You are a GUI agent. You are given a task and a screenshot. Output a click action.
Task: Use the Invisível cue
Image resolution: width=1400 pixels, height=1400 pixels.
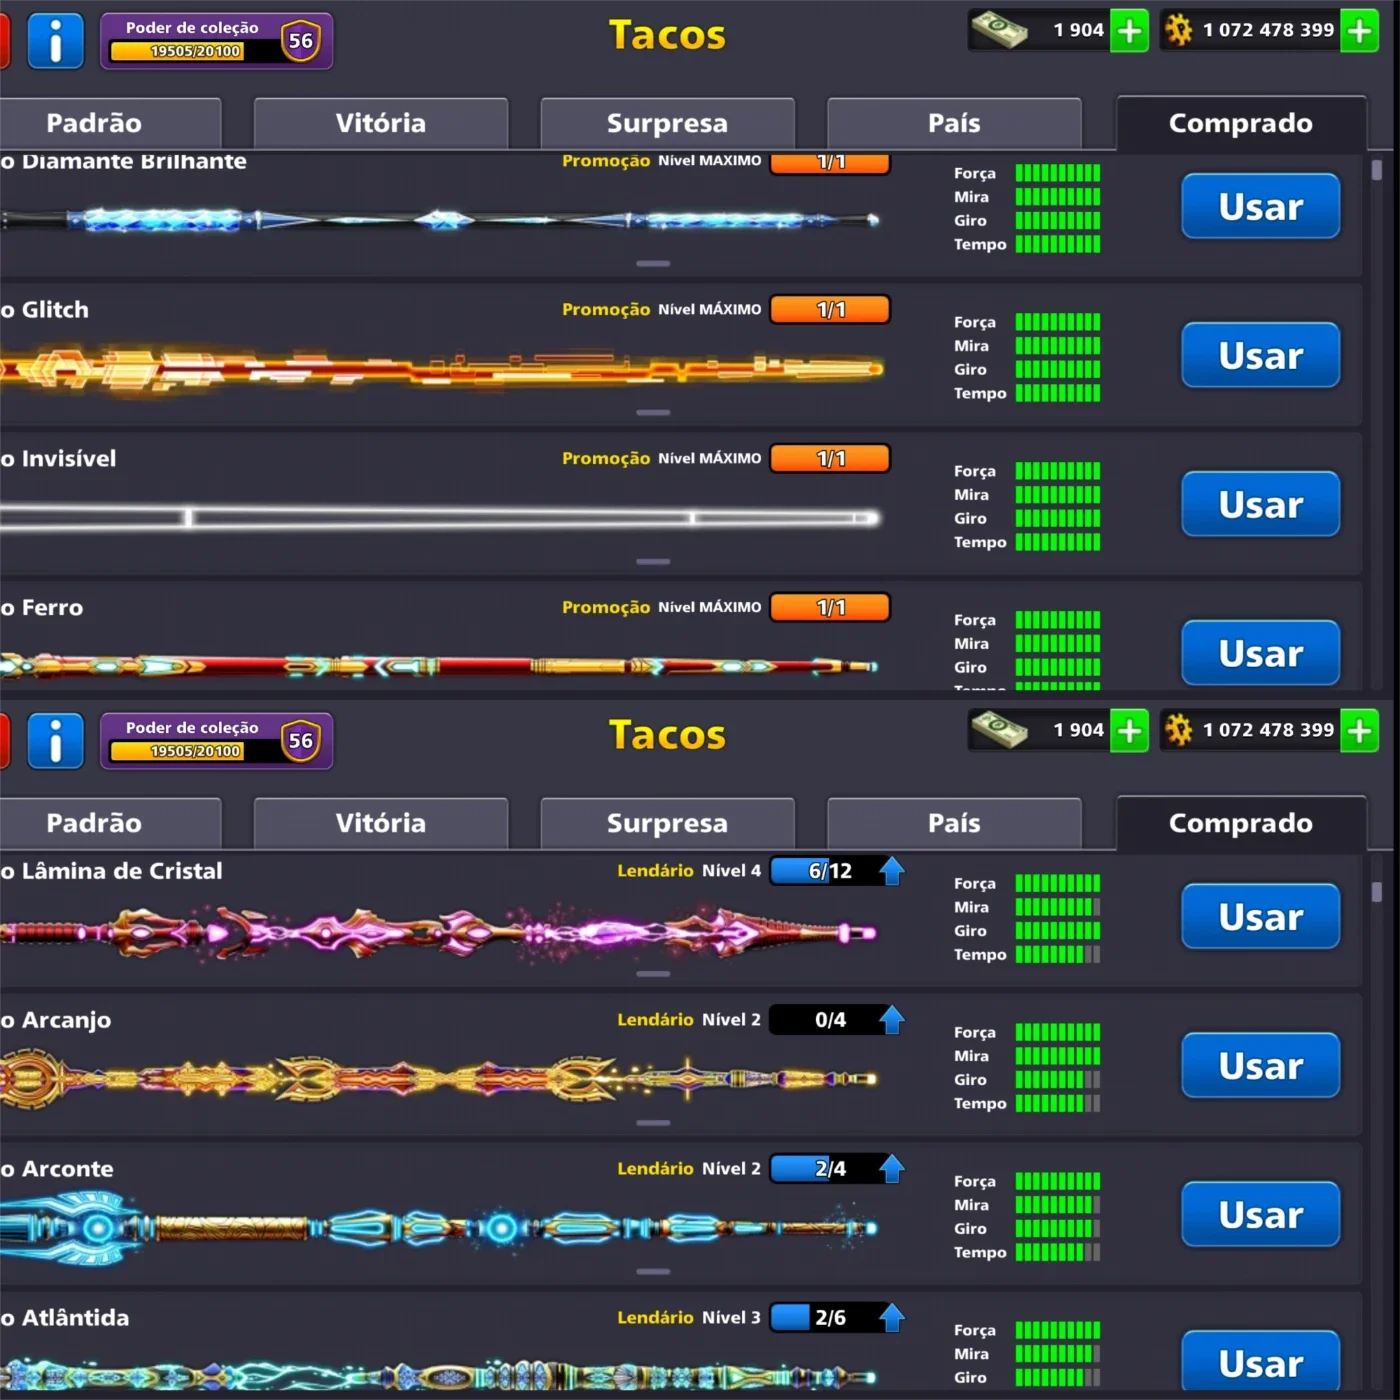click(1261, 504)
